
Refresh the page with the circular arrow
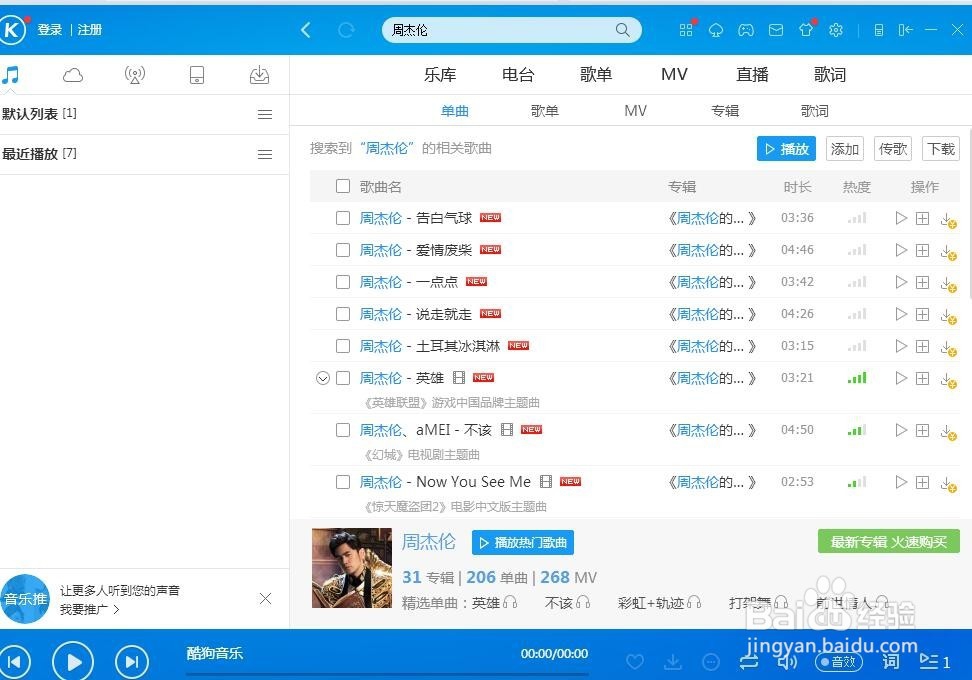pos(346,30)
